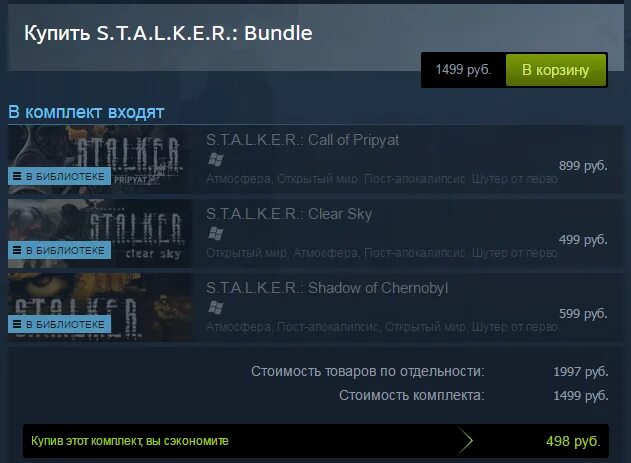
Task: Click the 599 руб. price of Shadow of Chernobyl
Action: click(x=583, y=313)
